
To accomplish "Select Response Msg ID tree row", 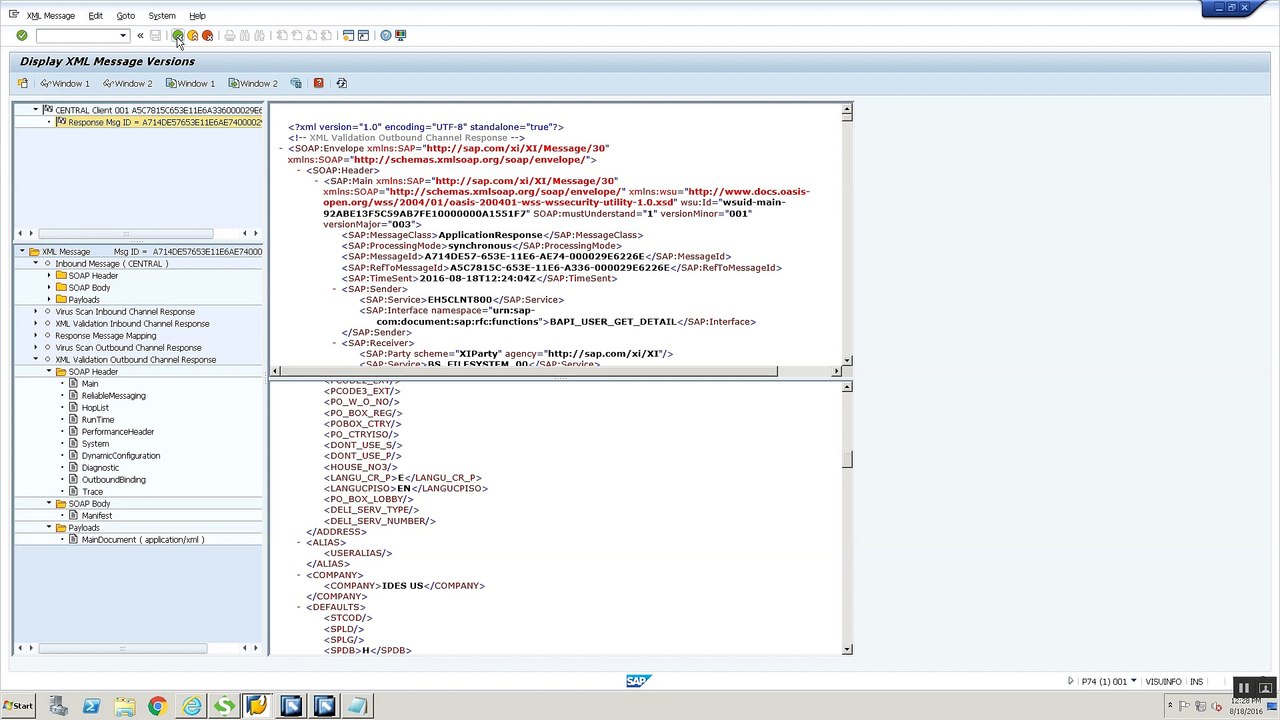I will click(158, 122).
